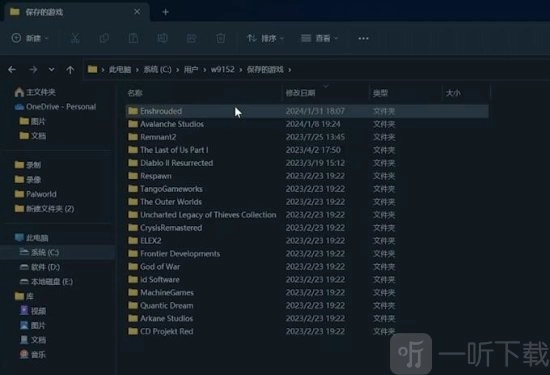550x375 pixels.
Task: Open recent locations chevron beside forward arrow
Action: tap(52, 69)
